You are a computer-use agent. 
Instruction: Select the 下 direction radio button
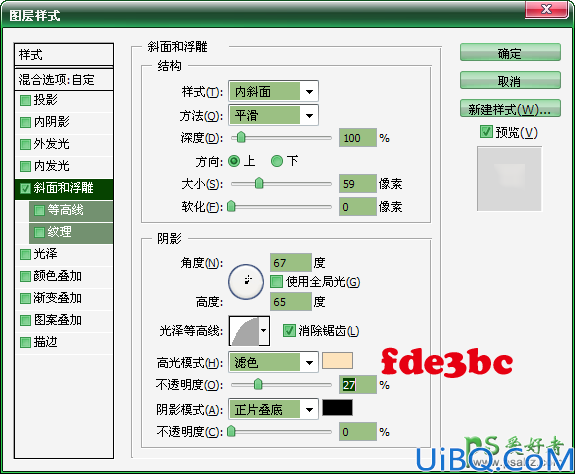pyautogui.click(x=277, y=161)
